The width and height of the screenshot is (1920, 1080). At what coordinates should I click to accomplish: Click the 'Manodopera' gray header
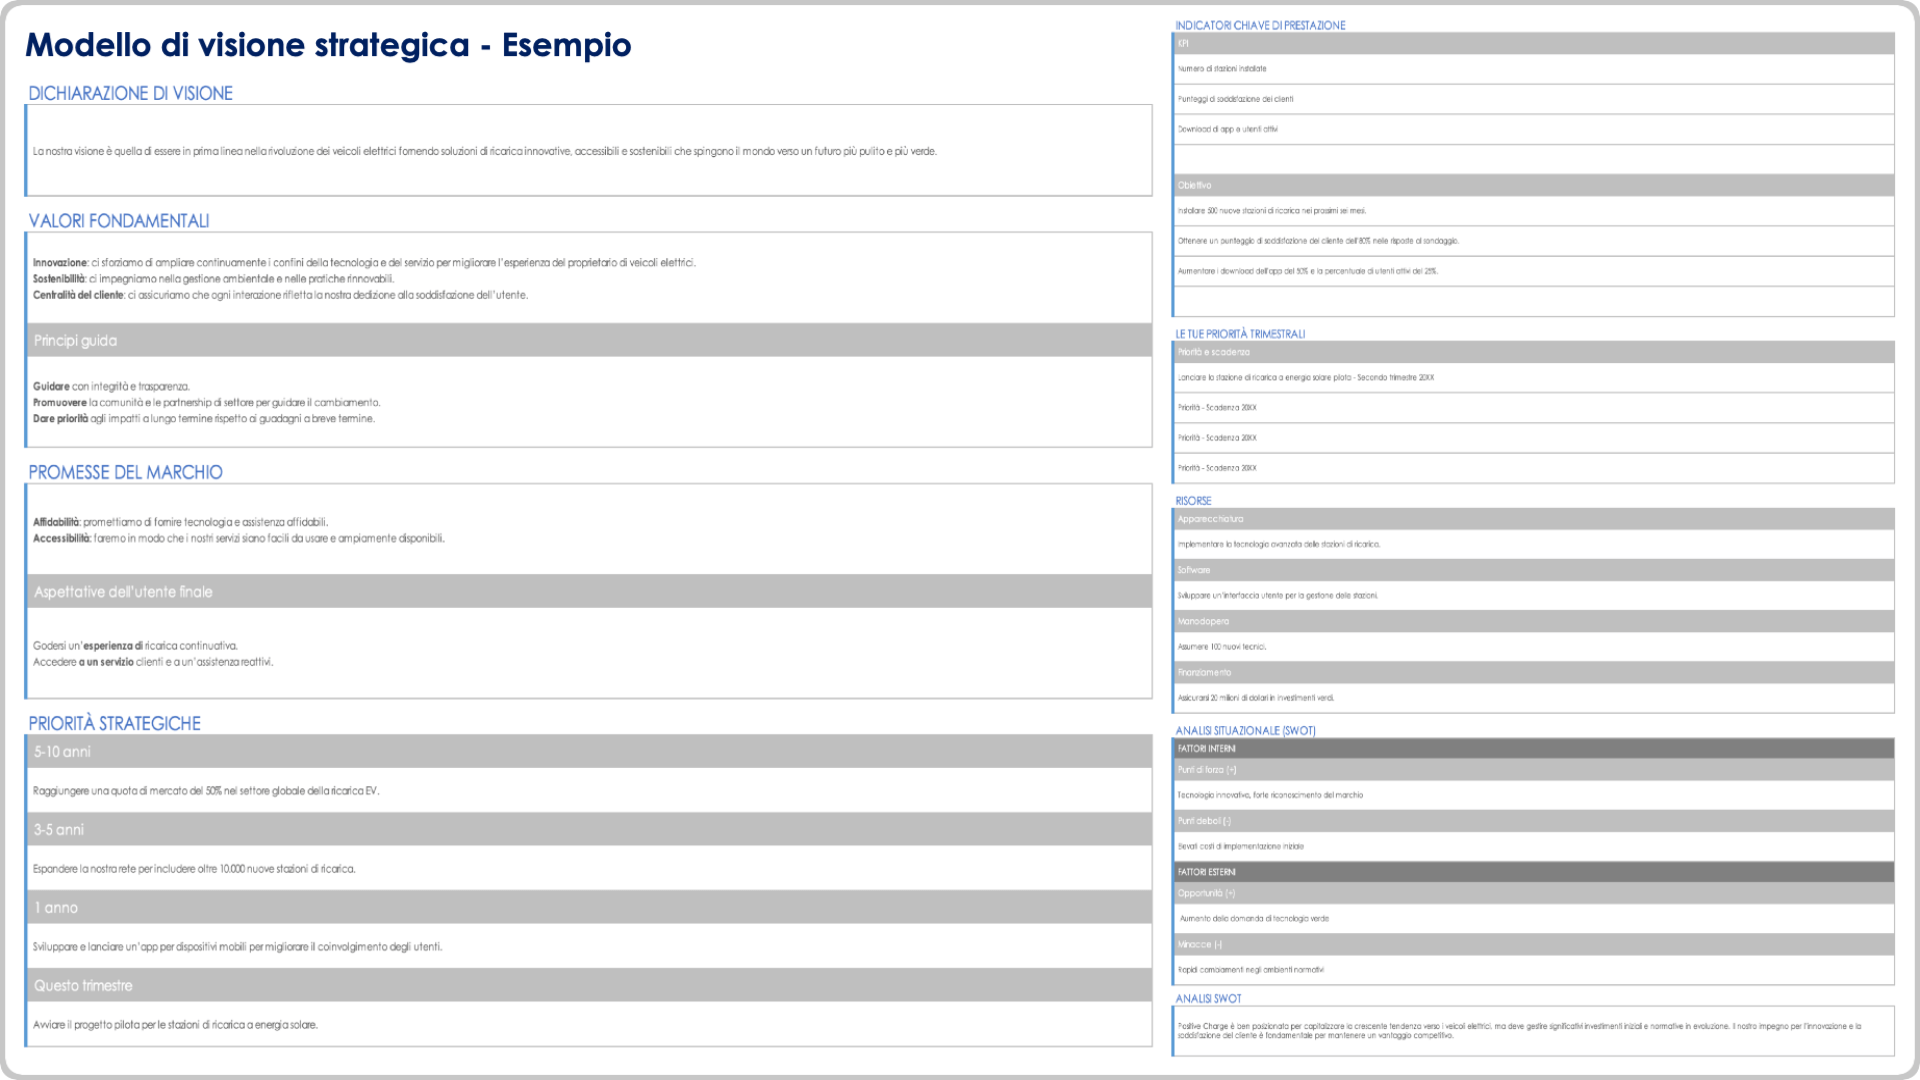point(1534,621)
